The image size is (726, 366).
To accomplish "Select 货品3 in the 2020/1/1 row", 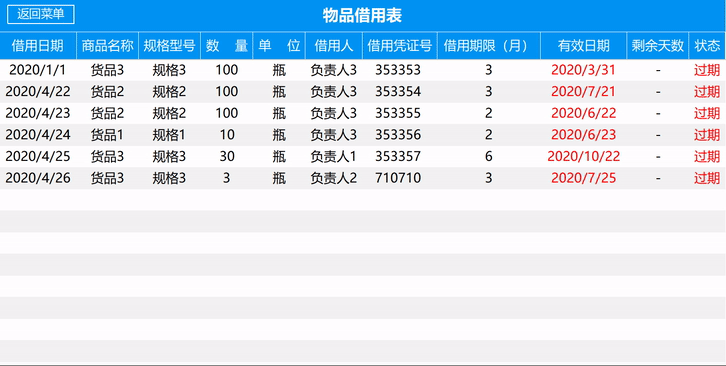I will pos(107,70).
